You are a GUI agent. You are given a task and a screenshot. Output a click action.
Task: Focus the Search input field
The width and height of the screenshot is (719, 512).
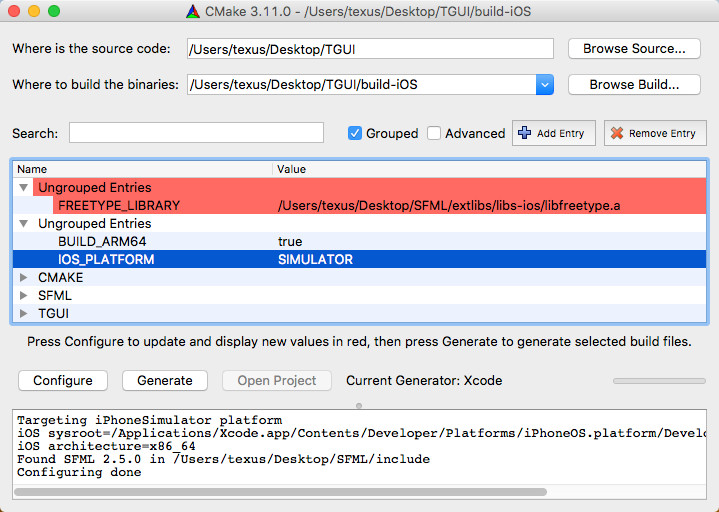click(x=196, y=133)
